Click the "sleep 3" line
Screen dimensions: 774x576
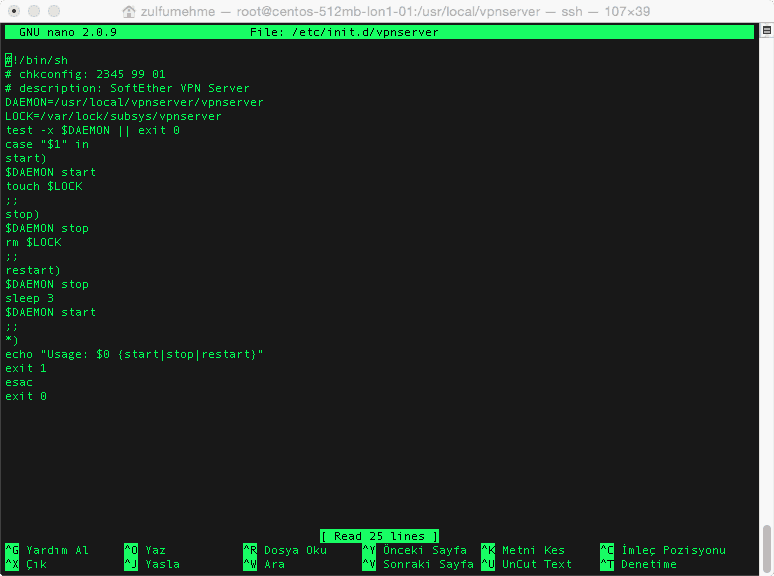30,298
